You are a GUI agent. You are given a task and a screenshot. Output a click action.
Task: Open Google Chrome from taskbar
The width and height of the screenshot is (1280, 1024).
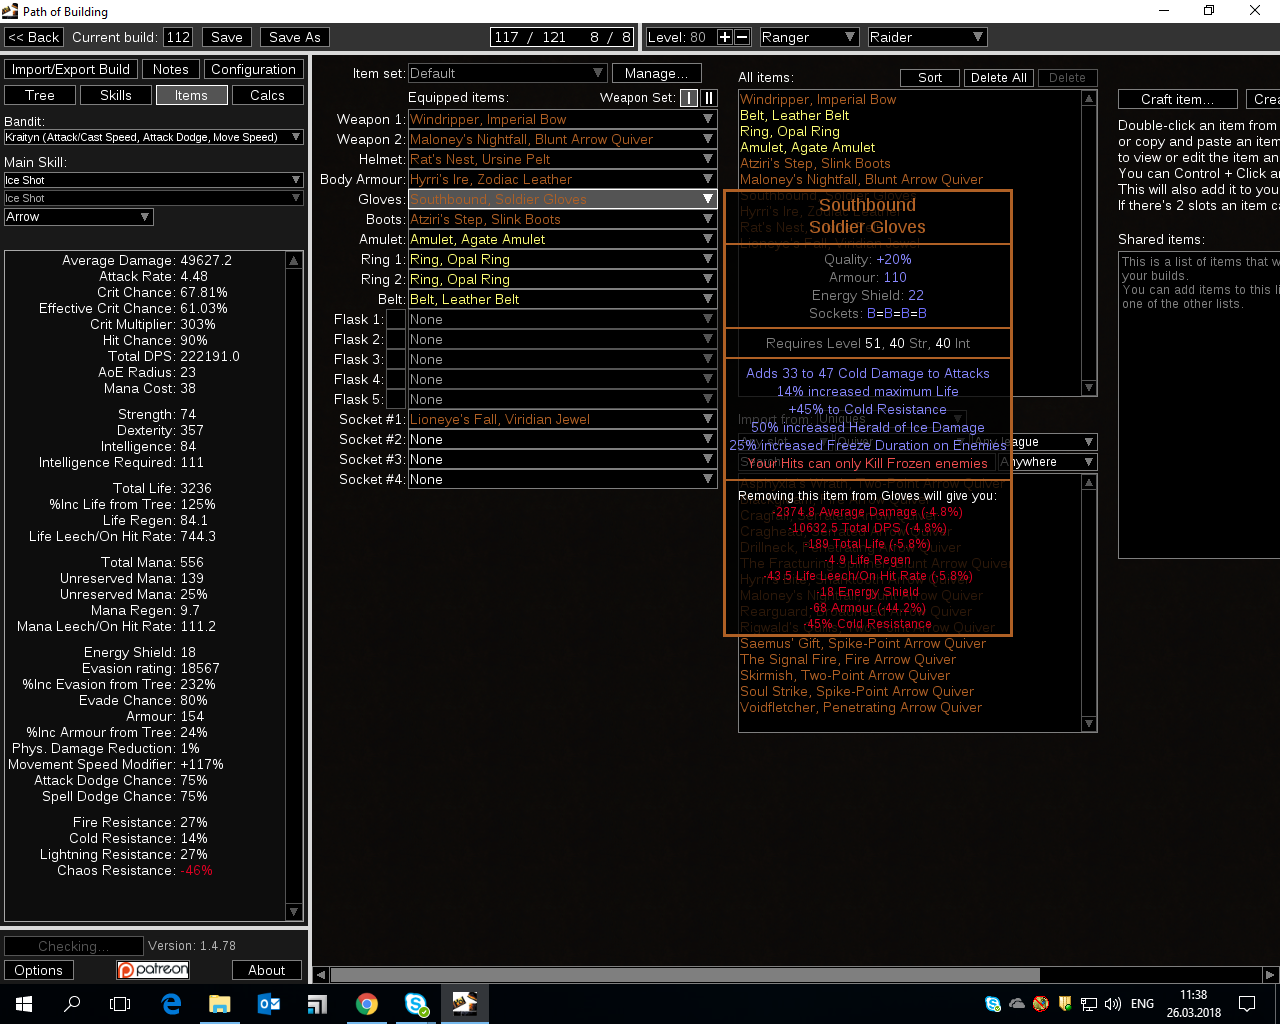click(x=367, y=1004)
